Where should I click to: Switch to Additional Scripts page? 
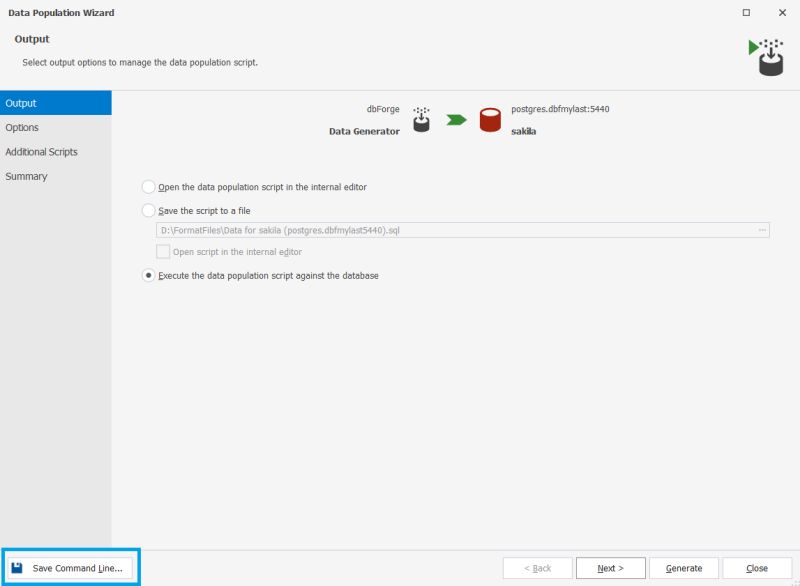56,152
